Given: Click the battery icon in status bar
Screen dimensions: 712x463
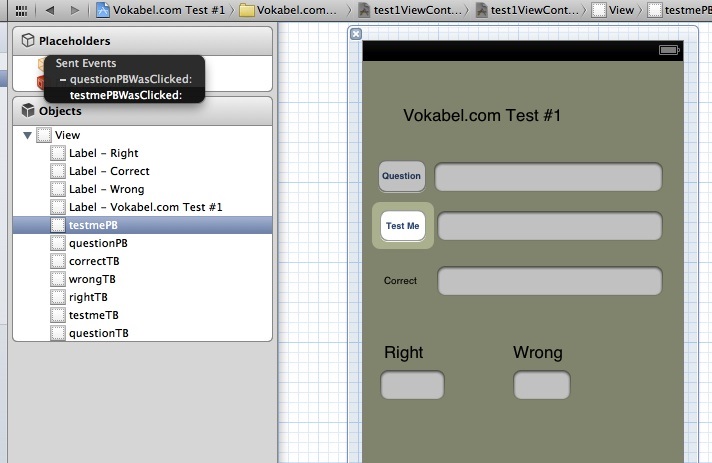Looking at the screenshot, I should pyautogui.click(x=669, y=50).
